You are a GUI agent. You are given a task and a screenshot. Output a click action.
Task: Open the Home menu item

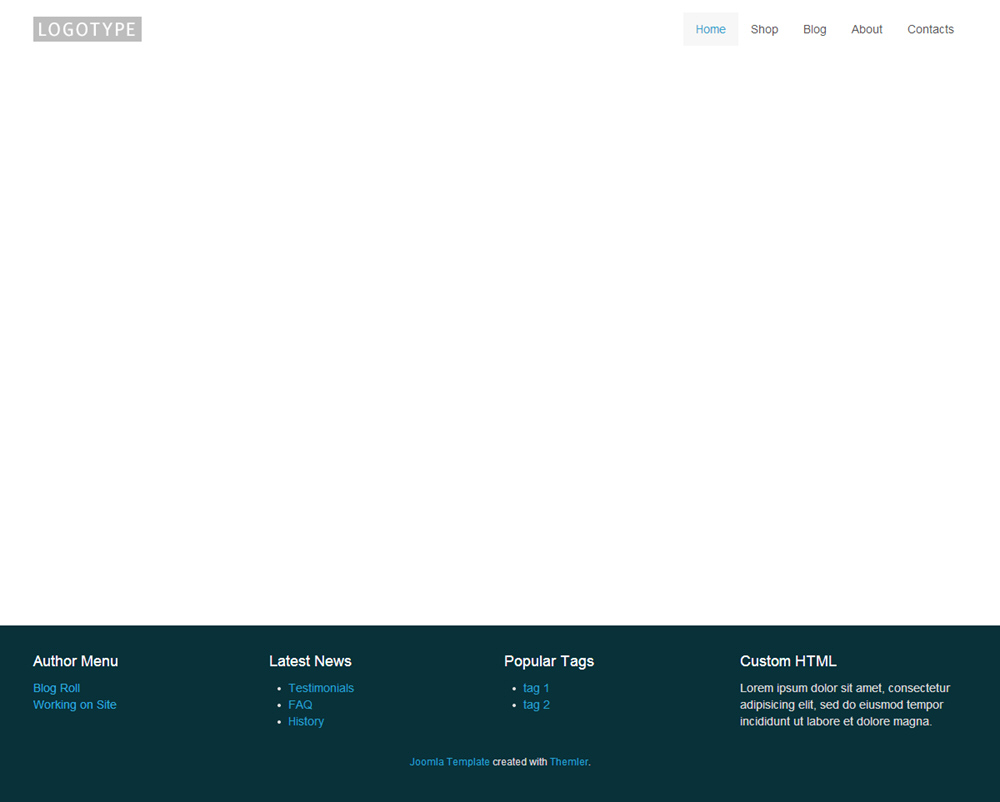(x=710, y=29)
